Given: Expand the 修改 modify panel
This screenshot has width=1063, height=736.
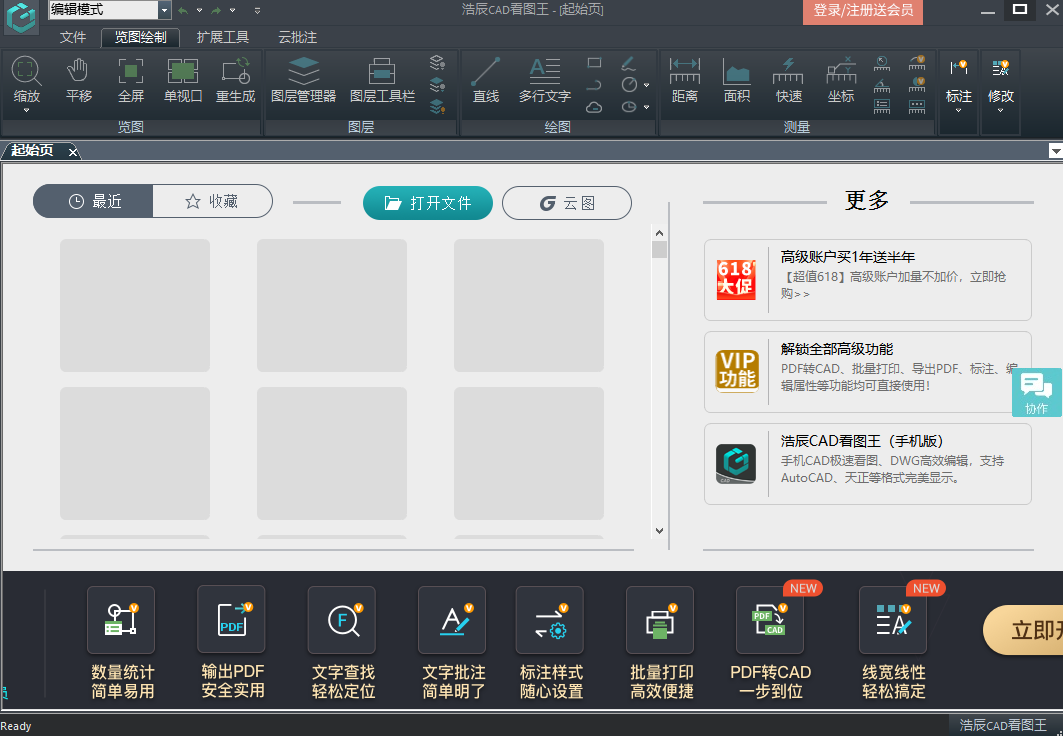Looking at the screenshot, I should click(x=1001, y=90).
